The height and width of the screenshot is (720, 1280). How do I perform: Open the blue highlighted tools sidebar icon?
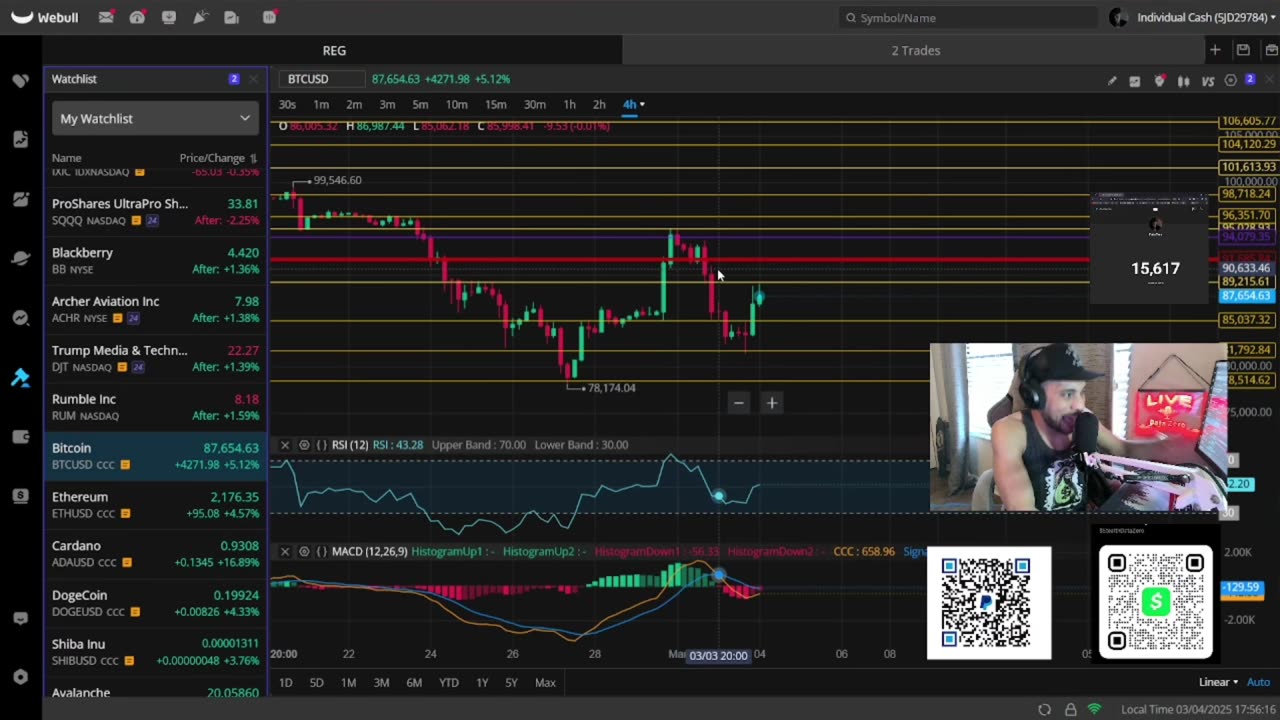pyautogui.click(x=20, y=377)
